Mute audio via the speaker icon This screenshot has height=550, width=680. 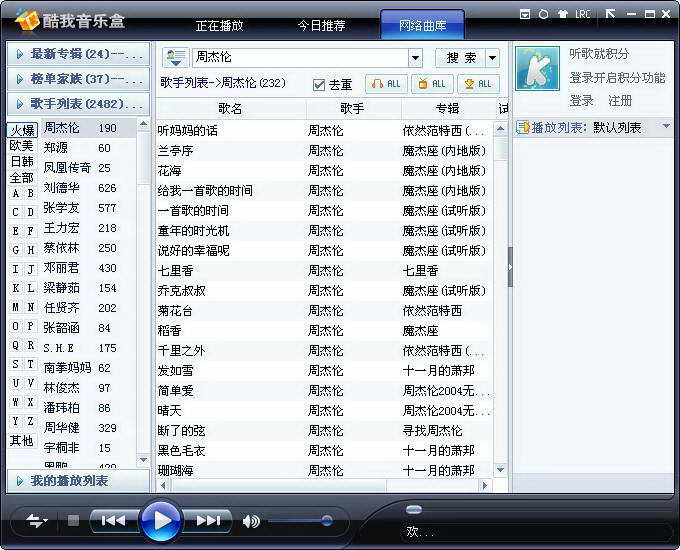point(251,521)
